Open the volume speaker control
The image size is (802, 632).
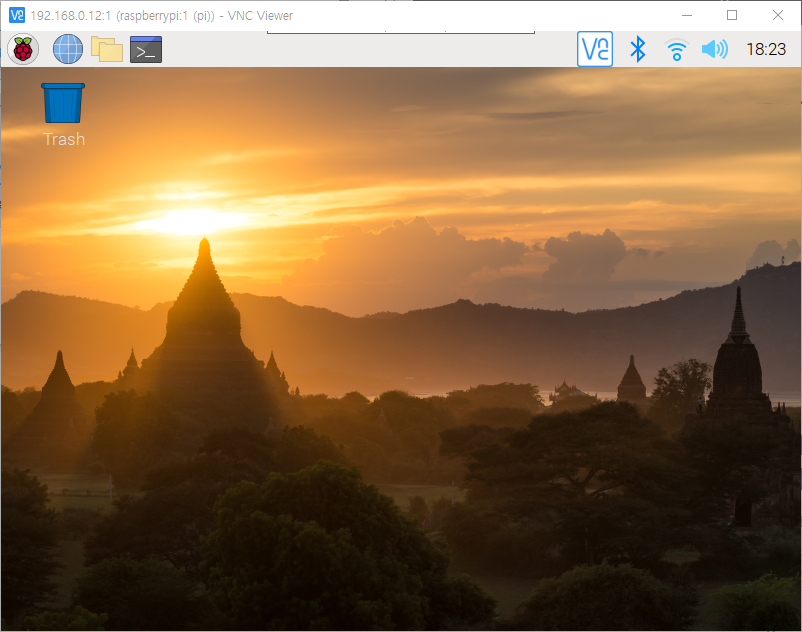point(715,49)
